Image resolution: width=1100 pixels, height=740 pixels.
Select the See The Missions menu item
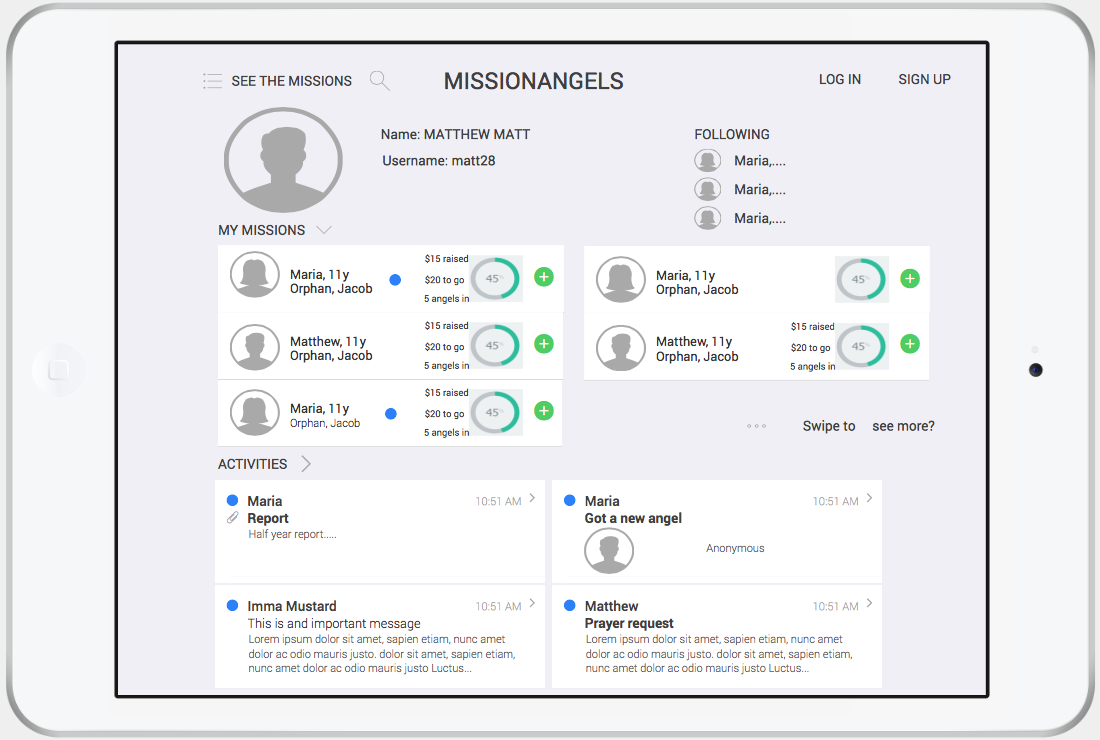291,81
